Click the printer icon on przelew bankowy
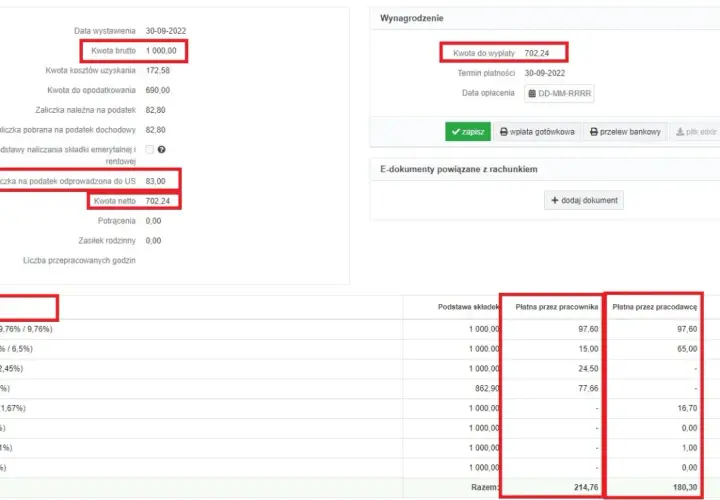 [x=594, y=132]
